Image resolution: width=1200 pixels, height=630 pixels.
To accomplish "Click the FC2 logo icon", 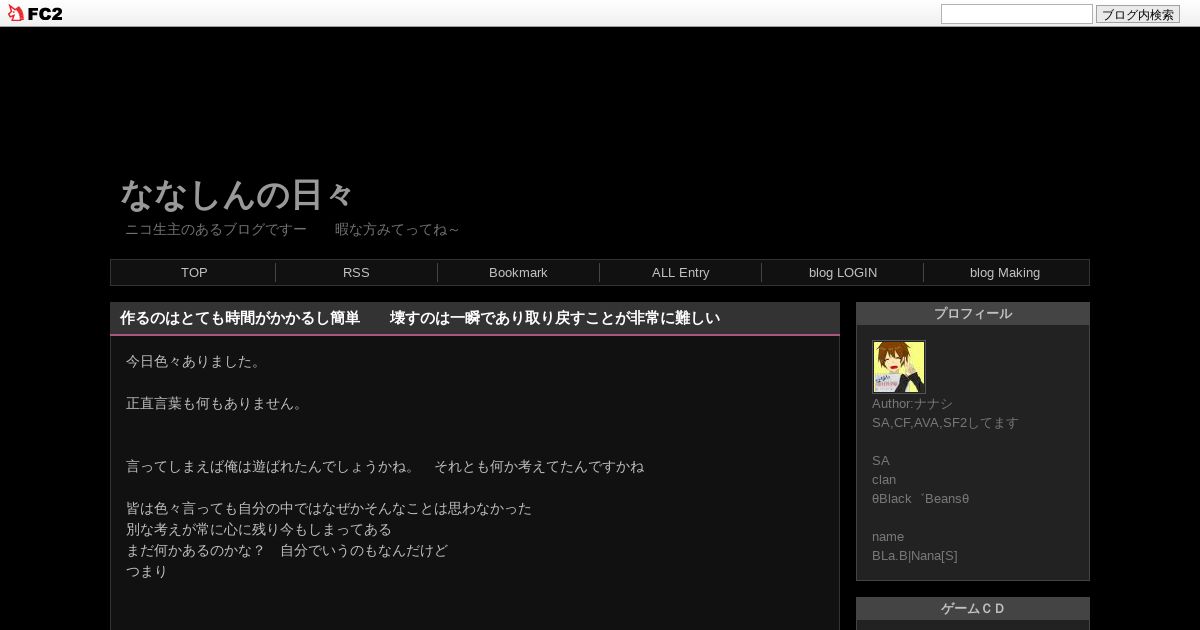I will [35, 13].
